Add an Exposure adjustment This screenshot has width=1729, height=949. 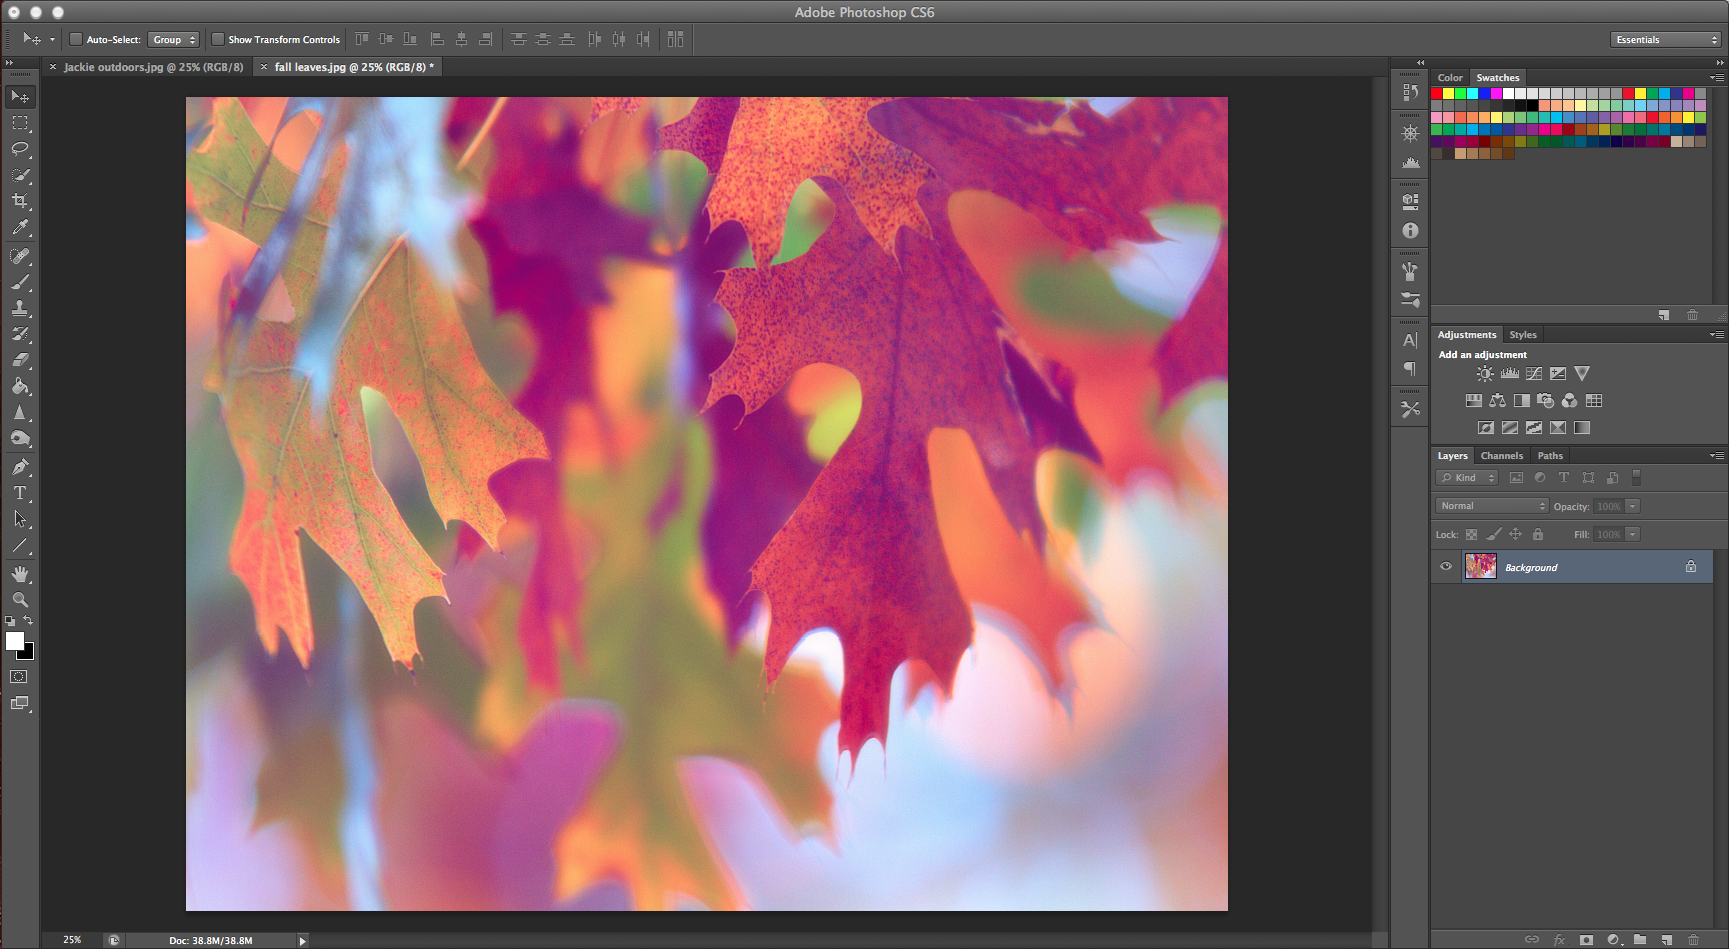coord(1558,374)
